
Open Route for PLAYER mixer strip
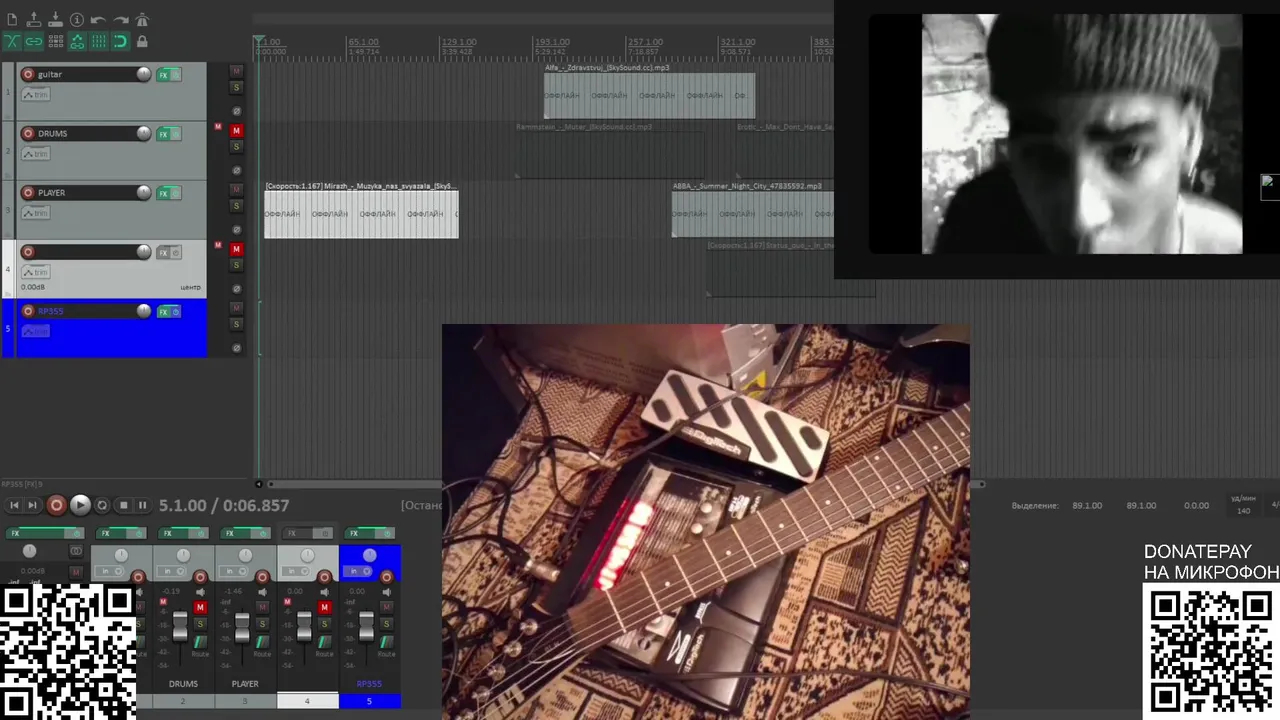pyautogui.click(x=262, y=644)
